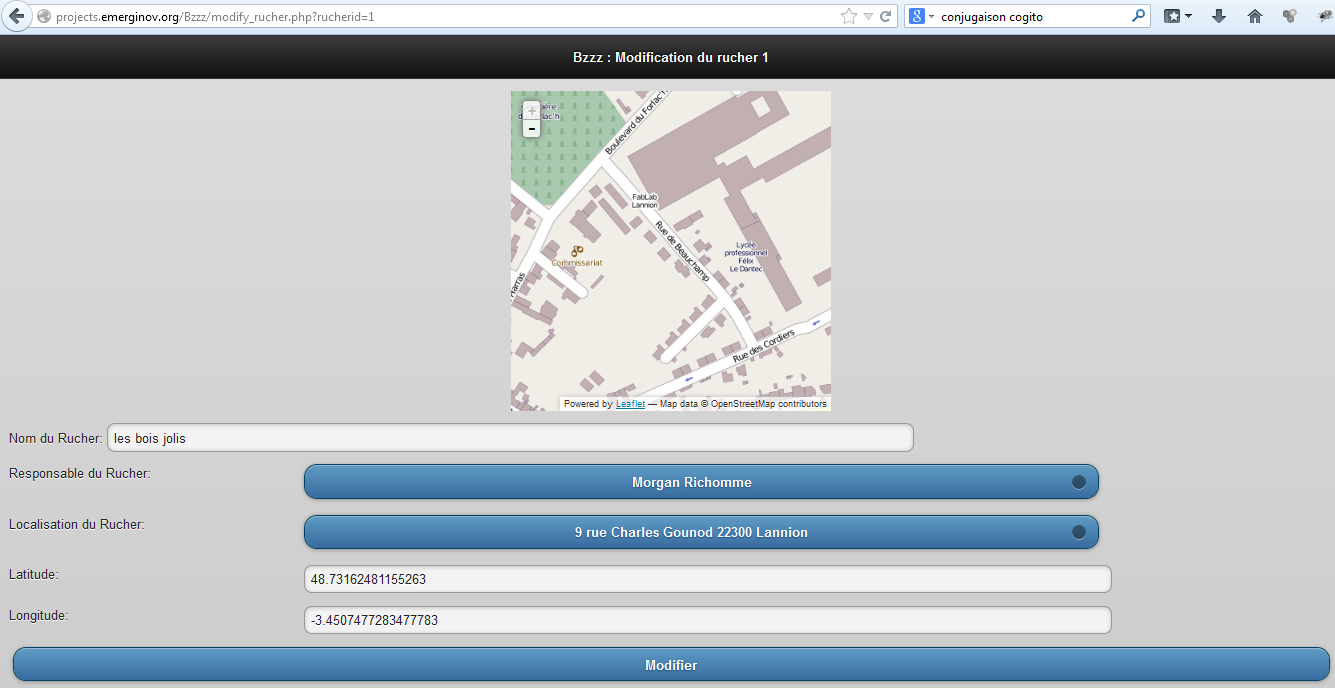Bookmark this page with the star icon

[849, 16]
